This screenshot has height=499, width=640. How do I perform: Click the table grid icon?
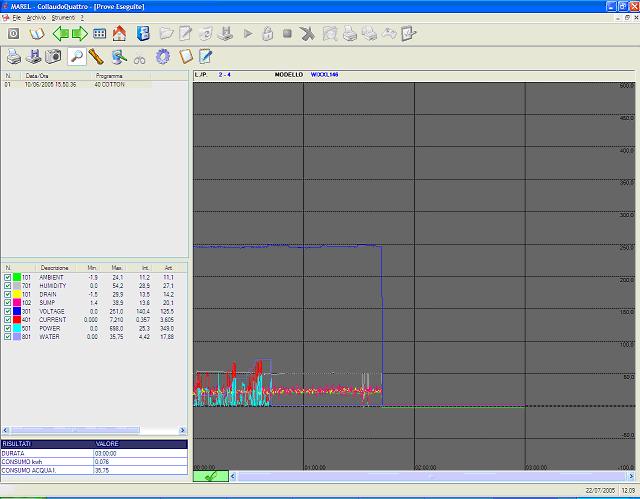(99, 33)
